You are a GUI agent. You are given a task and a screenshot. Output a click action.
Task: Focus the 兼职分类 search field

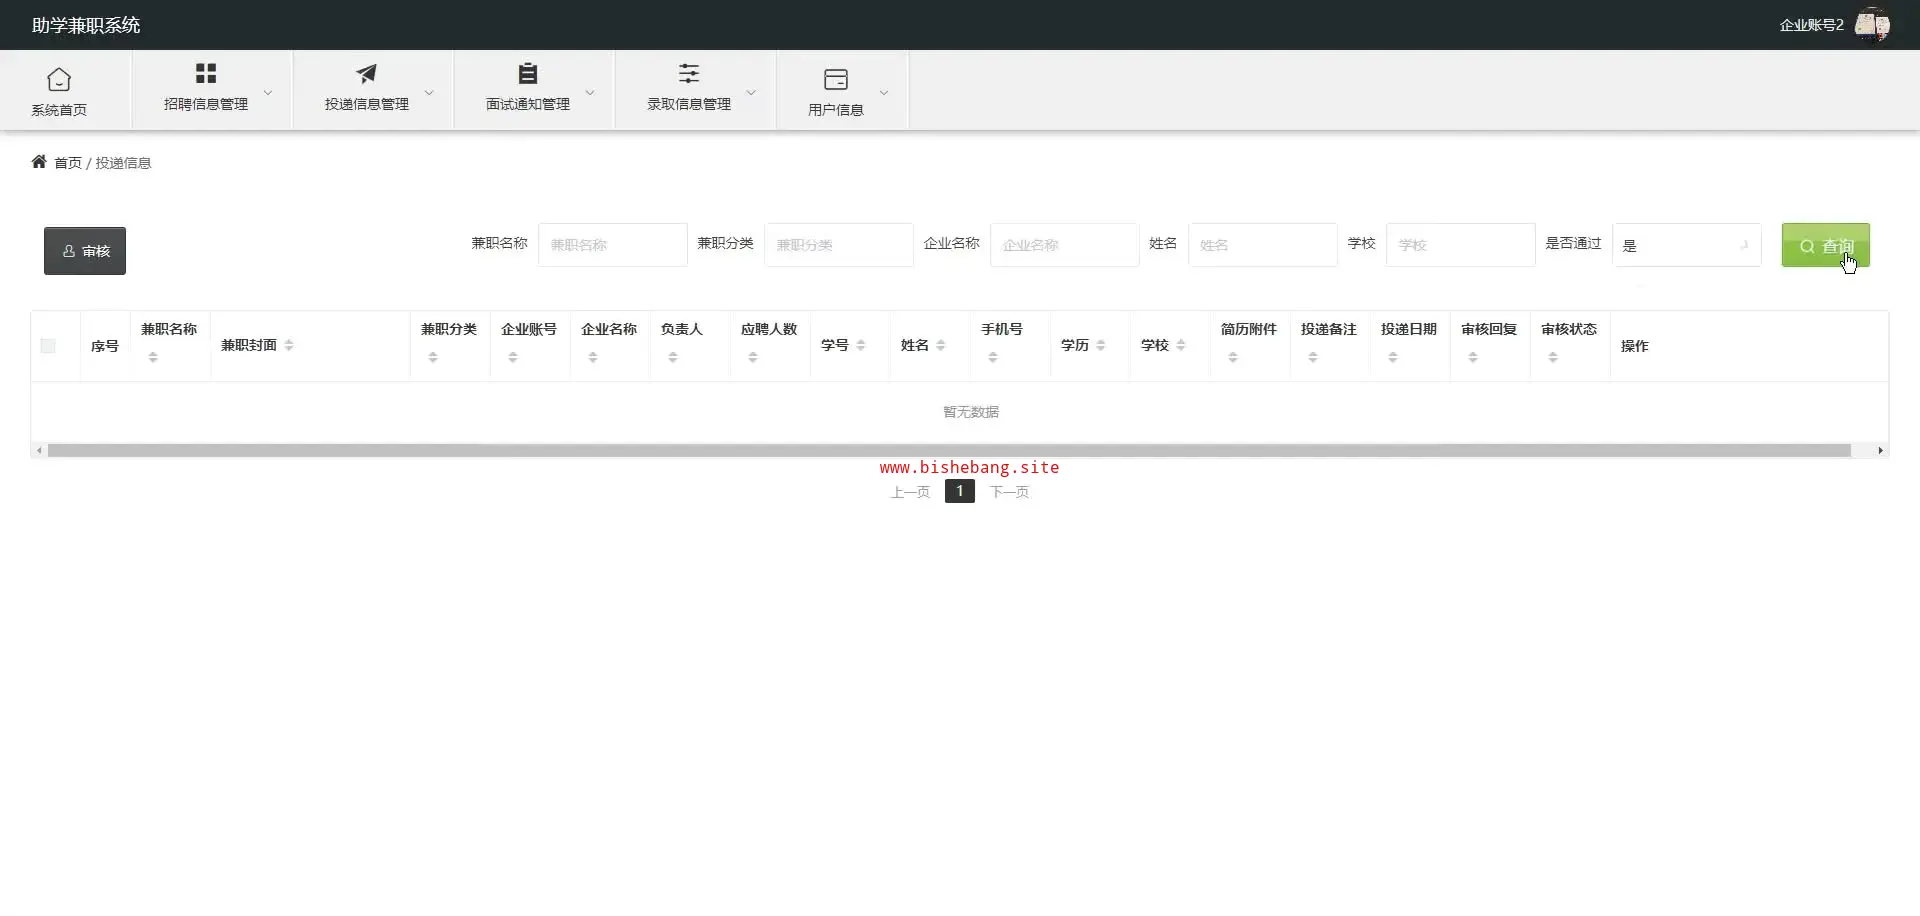click(x=838, y=245)
